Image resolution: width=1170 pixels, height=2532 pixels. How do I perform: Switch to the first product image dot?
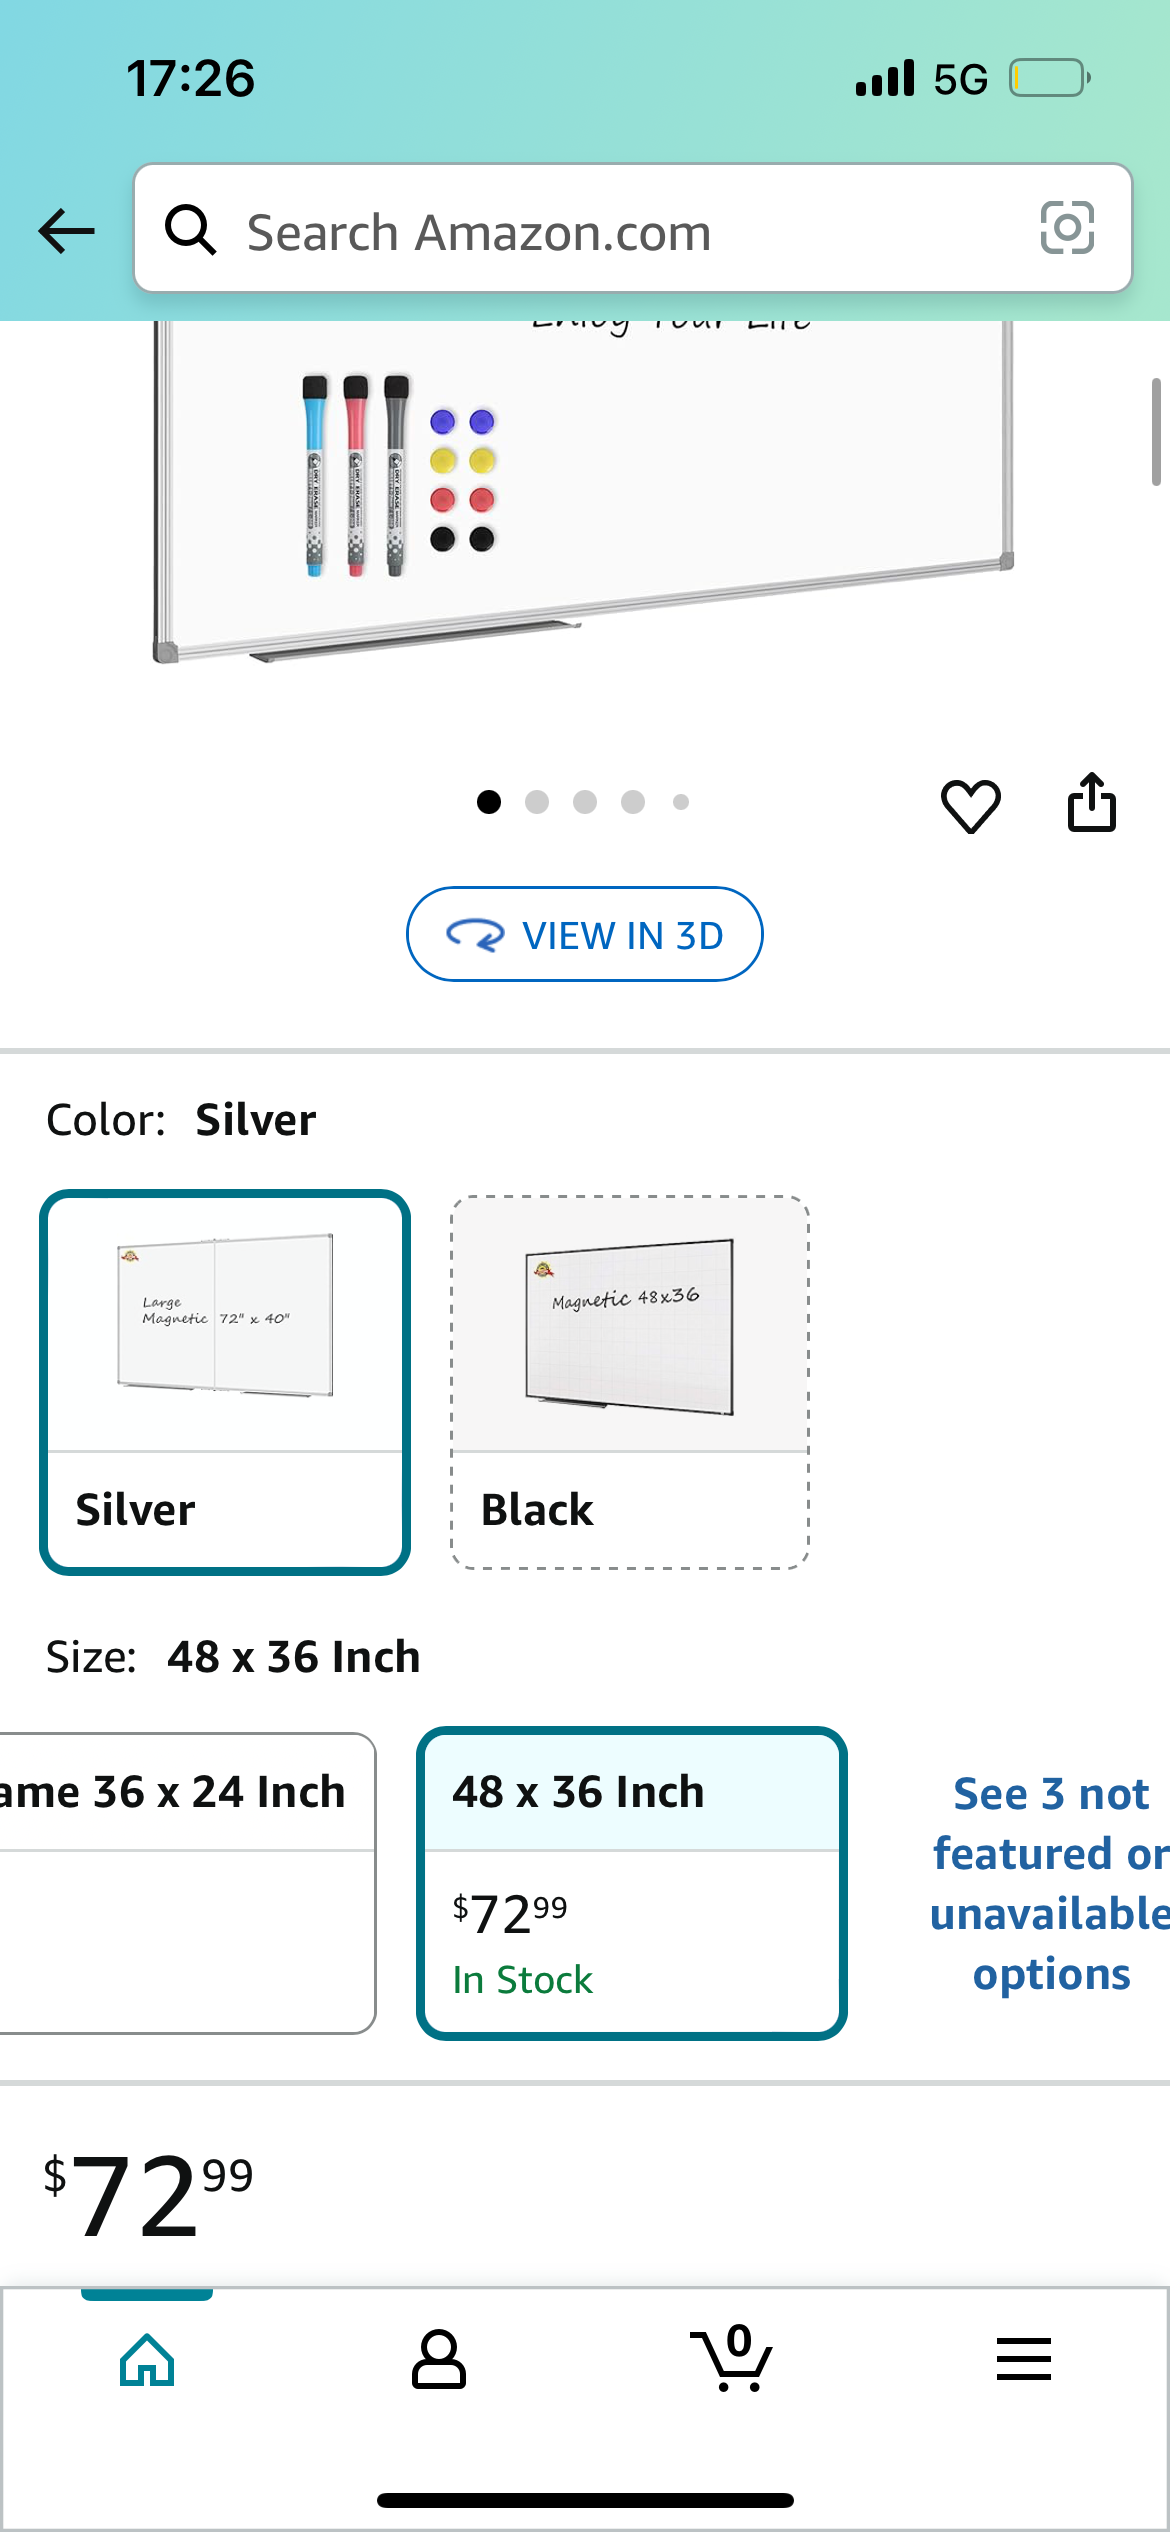coord(491,802)
